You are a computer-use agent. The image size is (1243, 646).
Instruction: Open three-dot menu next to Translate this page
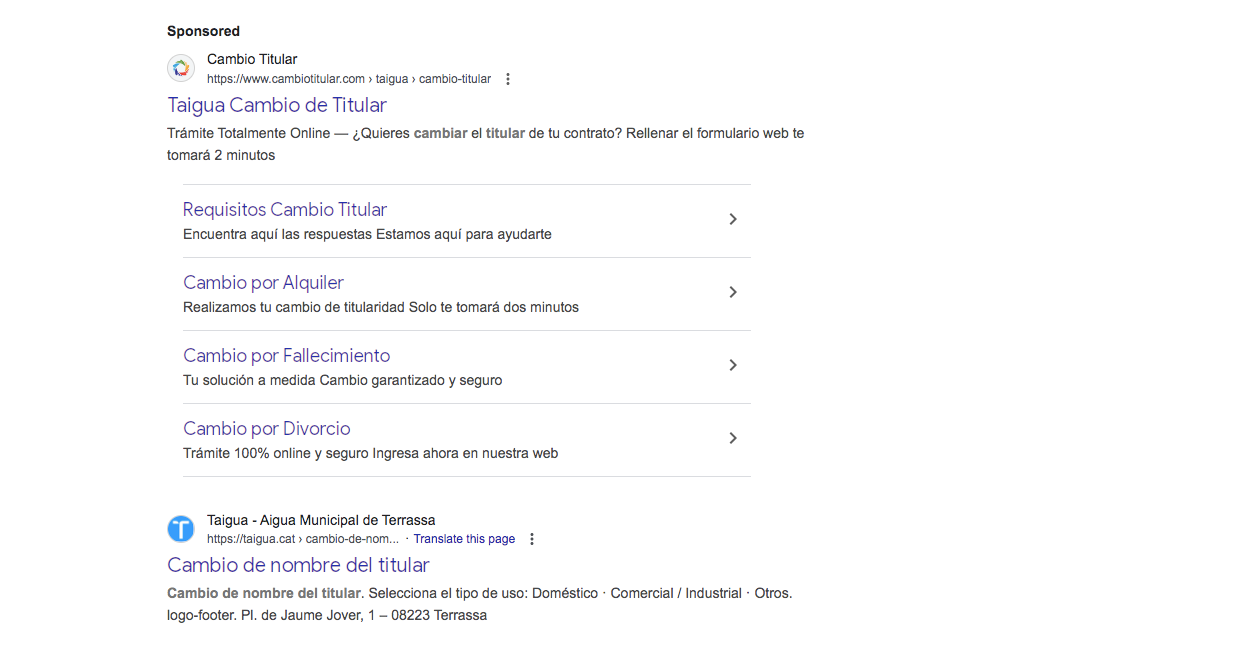point(532,539)
